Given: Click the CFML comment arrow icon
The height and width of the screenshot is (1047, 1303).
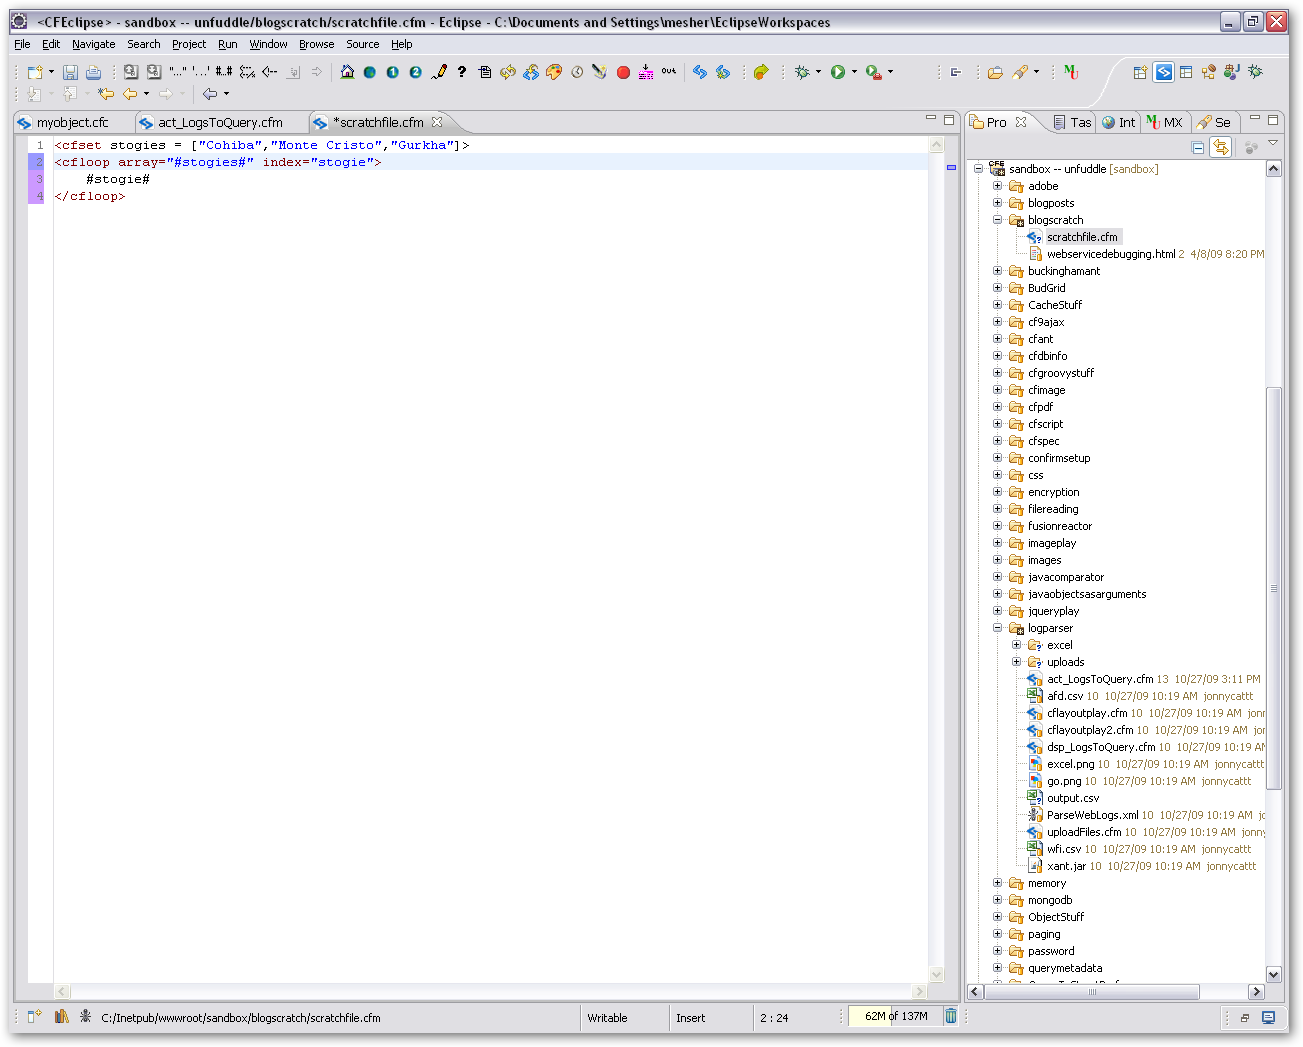Looking at the screenshot, I should [x=270, y=72].
